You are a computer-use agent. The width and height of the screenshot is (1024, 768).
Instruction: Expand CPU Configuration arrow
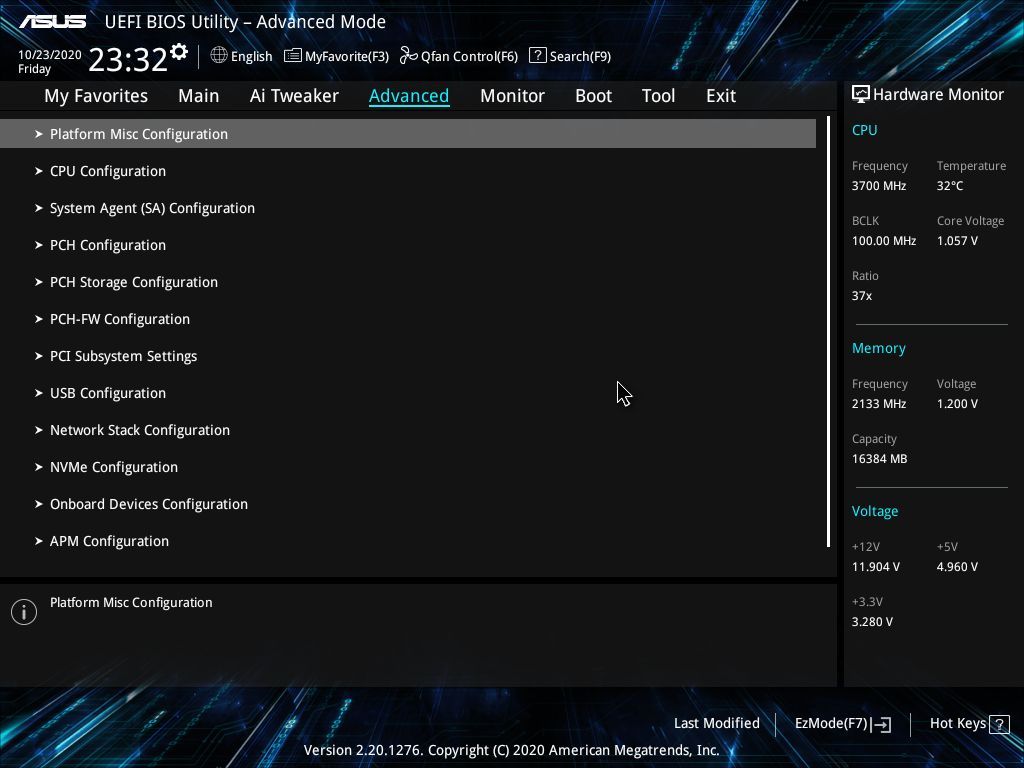point(39,171)
